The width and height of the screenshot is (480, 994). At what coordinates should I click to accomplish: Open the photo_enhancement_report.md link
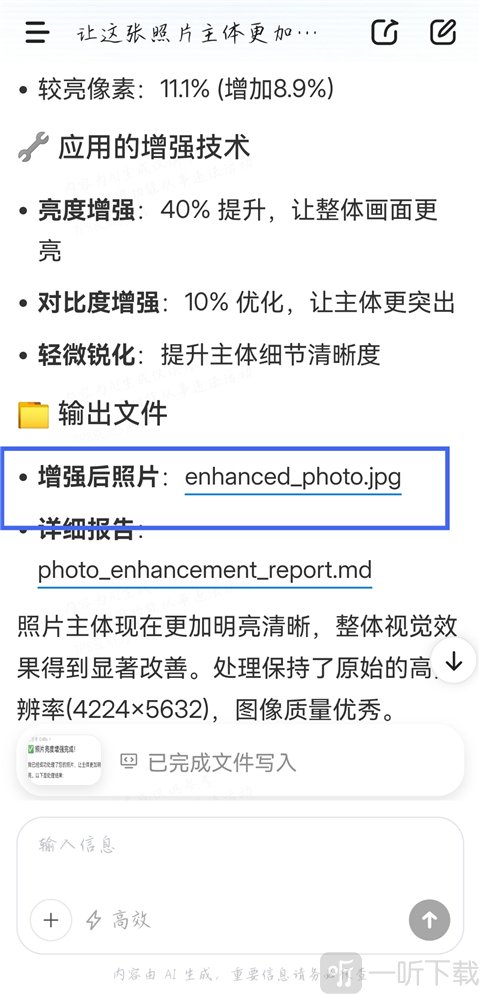(204, 570)
